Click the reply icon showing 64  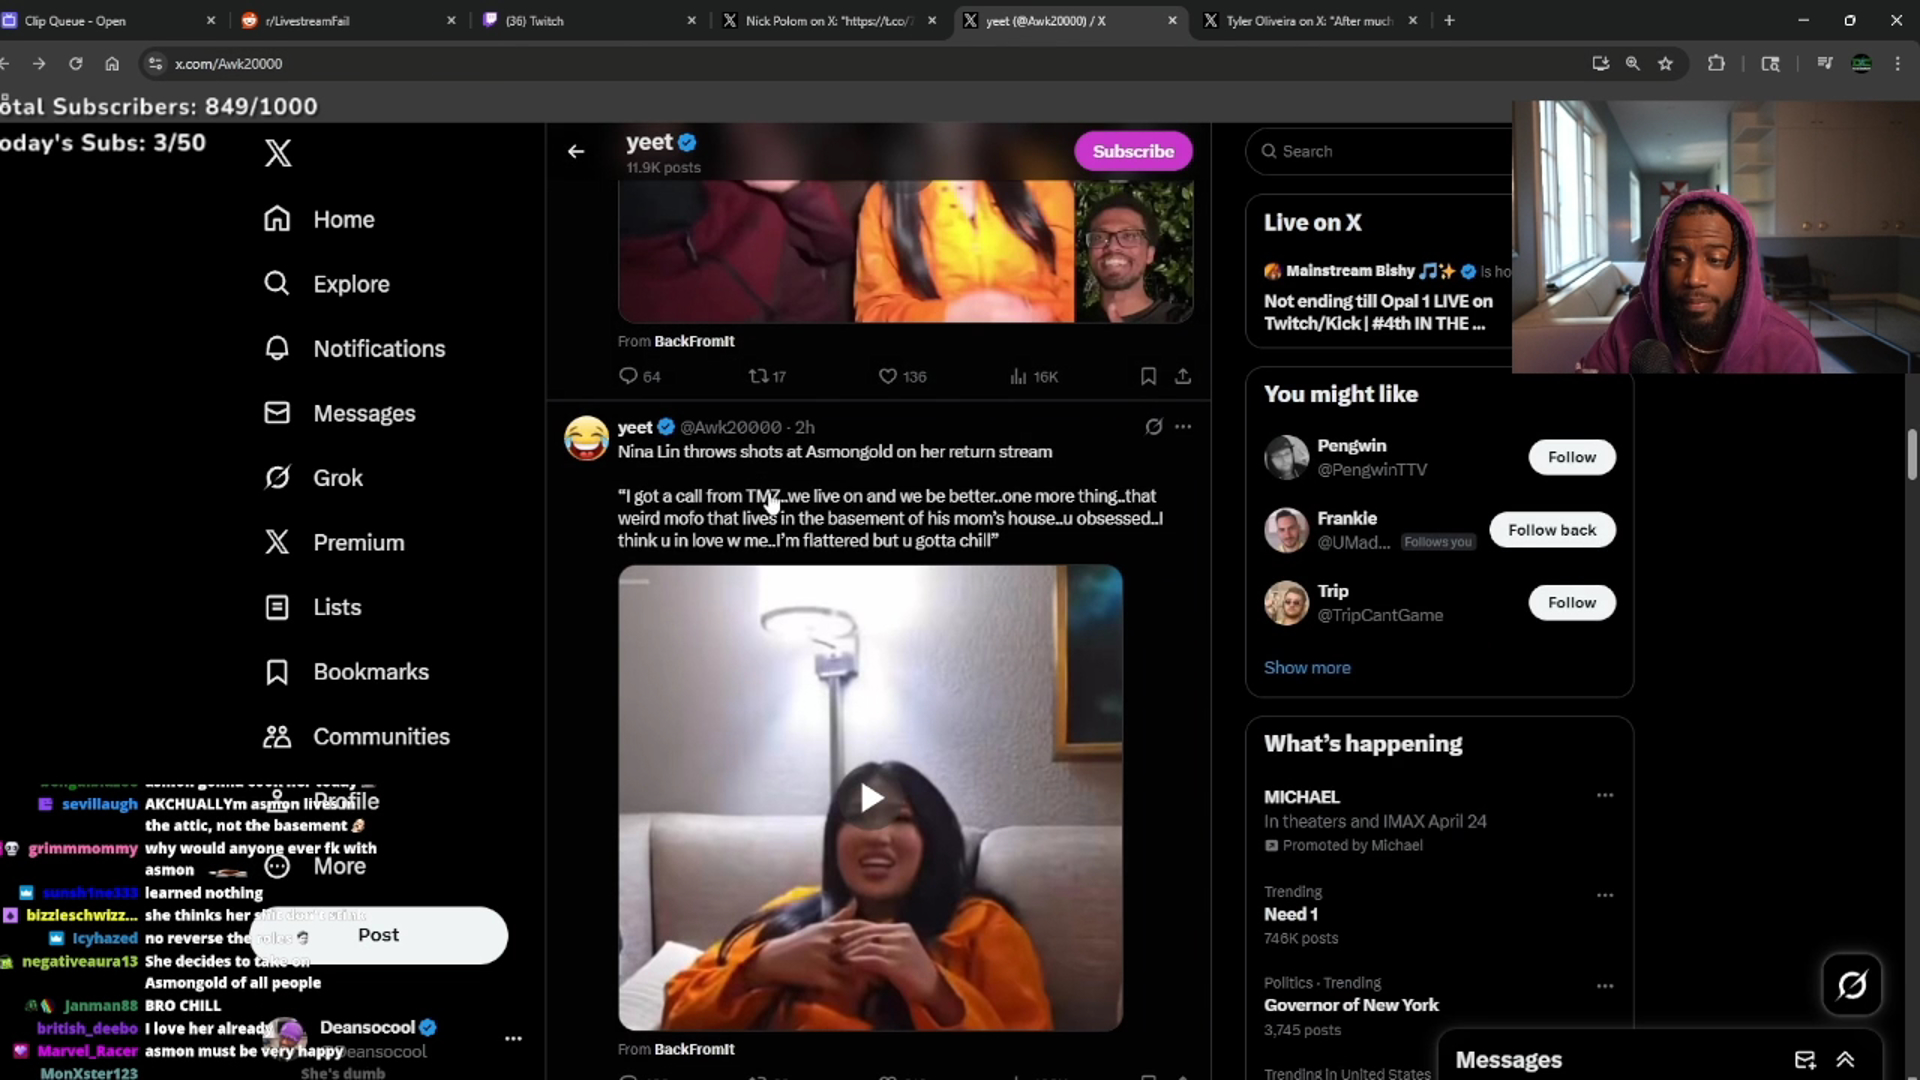[629, 376]
